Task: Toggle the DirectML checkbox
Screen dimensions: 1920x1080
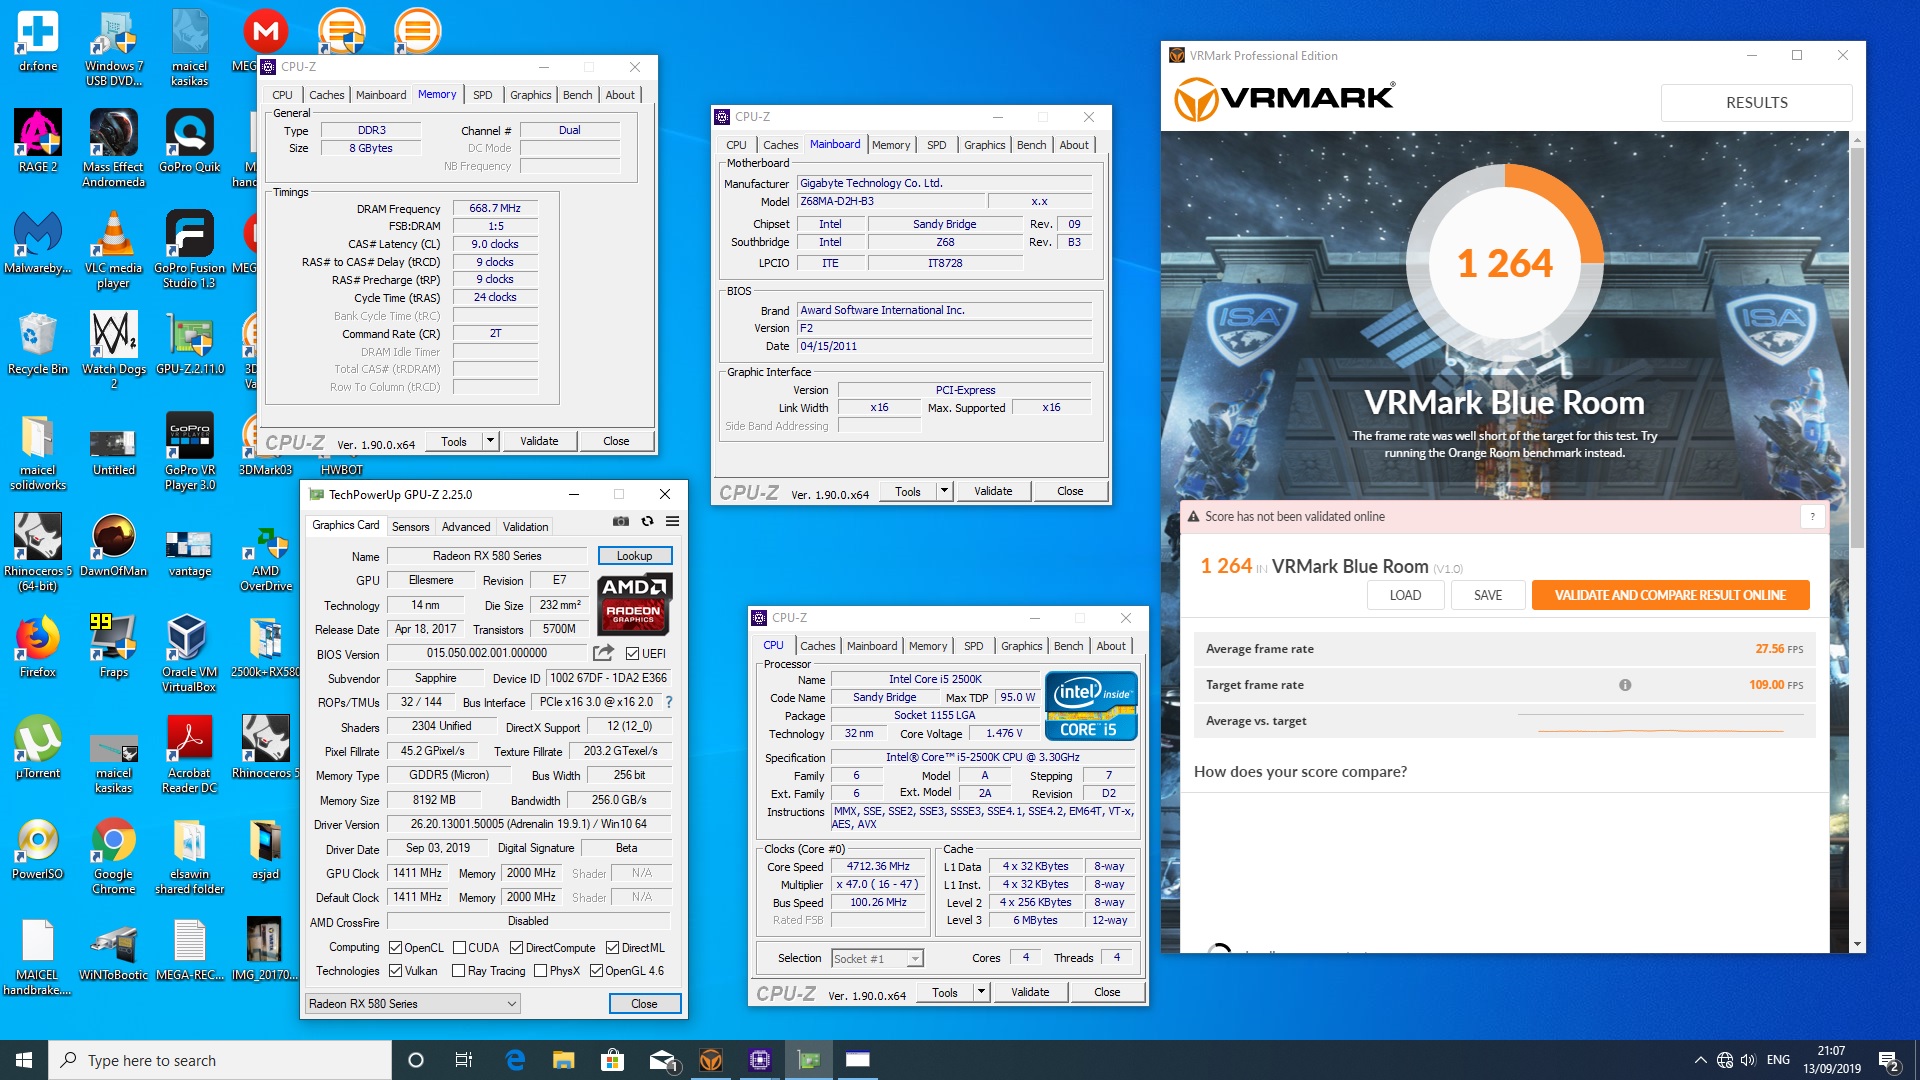Action: click(613, 948)
